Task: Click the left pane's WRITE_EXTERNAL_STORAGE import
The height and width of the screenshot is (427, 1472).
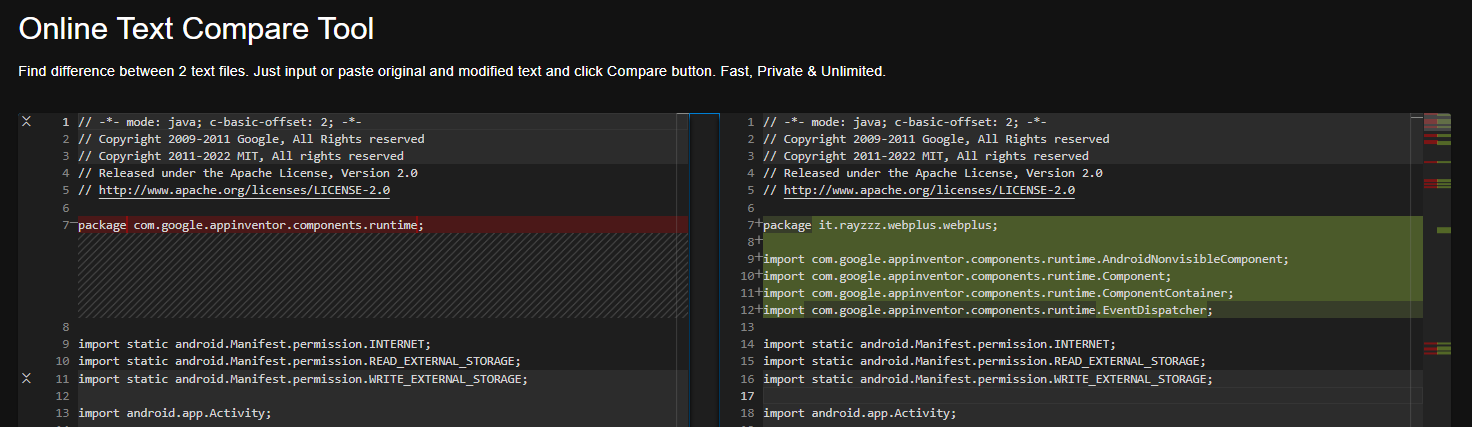Action: [303, 378]
